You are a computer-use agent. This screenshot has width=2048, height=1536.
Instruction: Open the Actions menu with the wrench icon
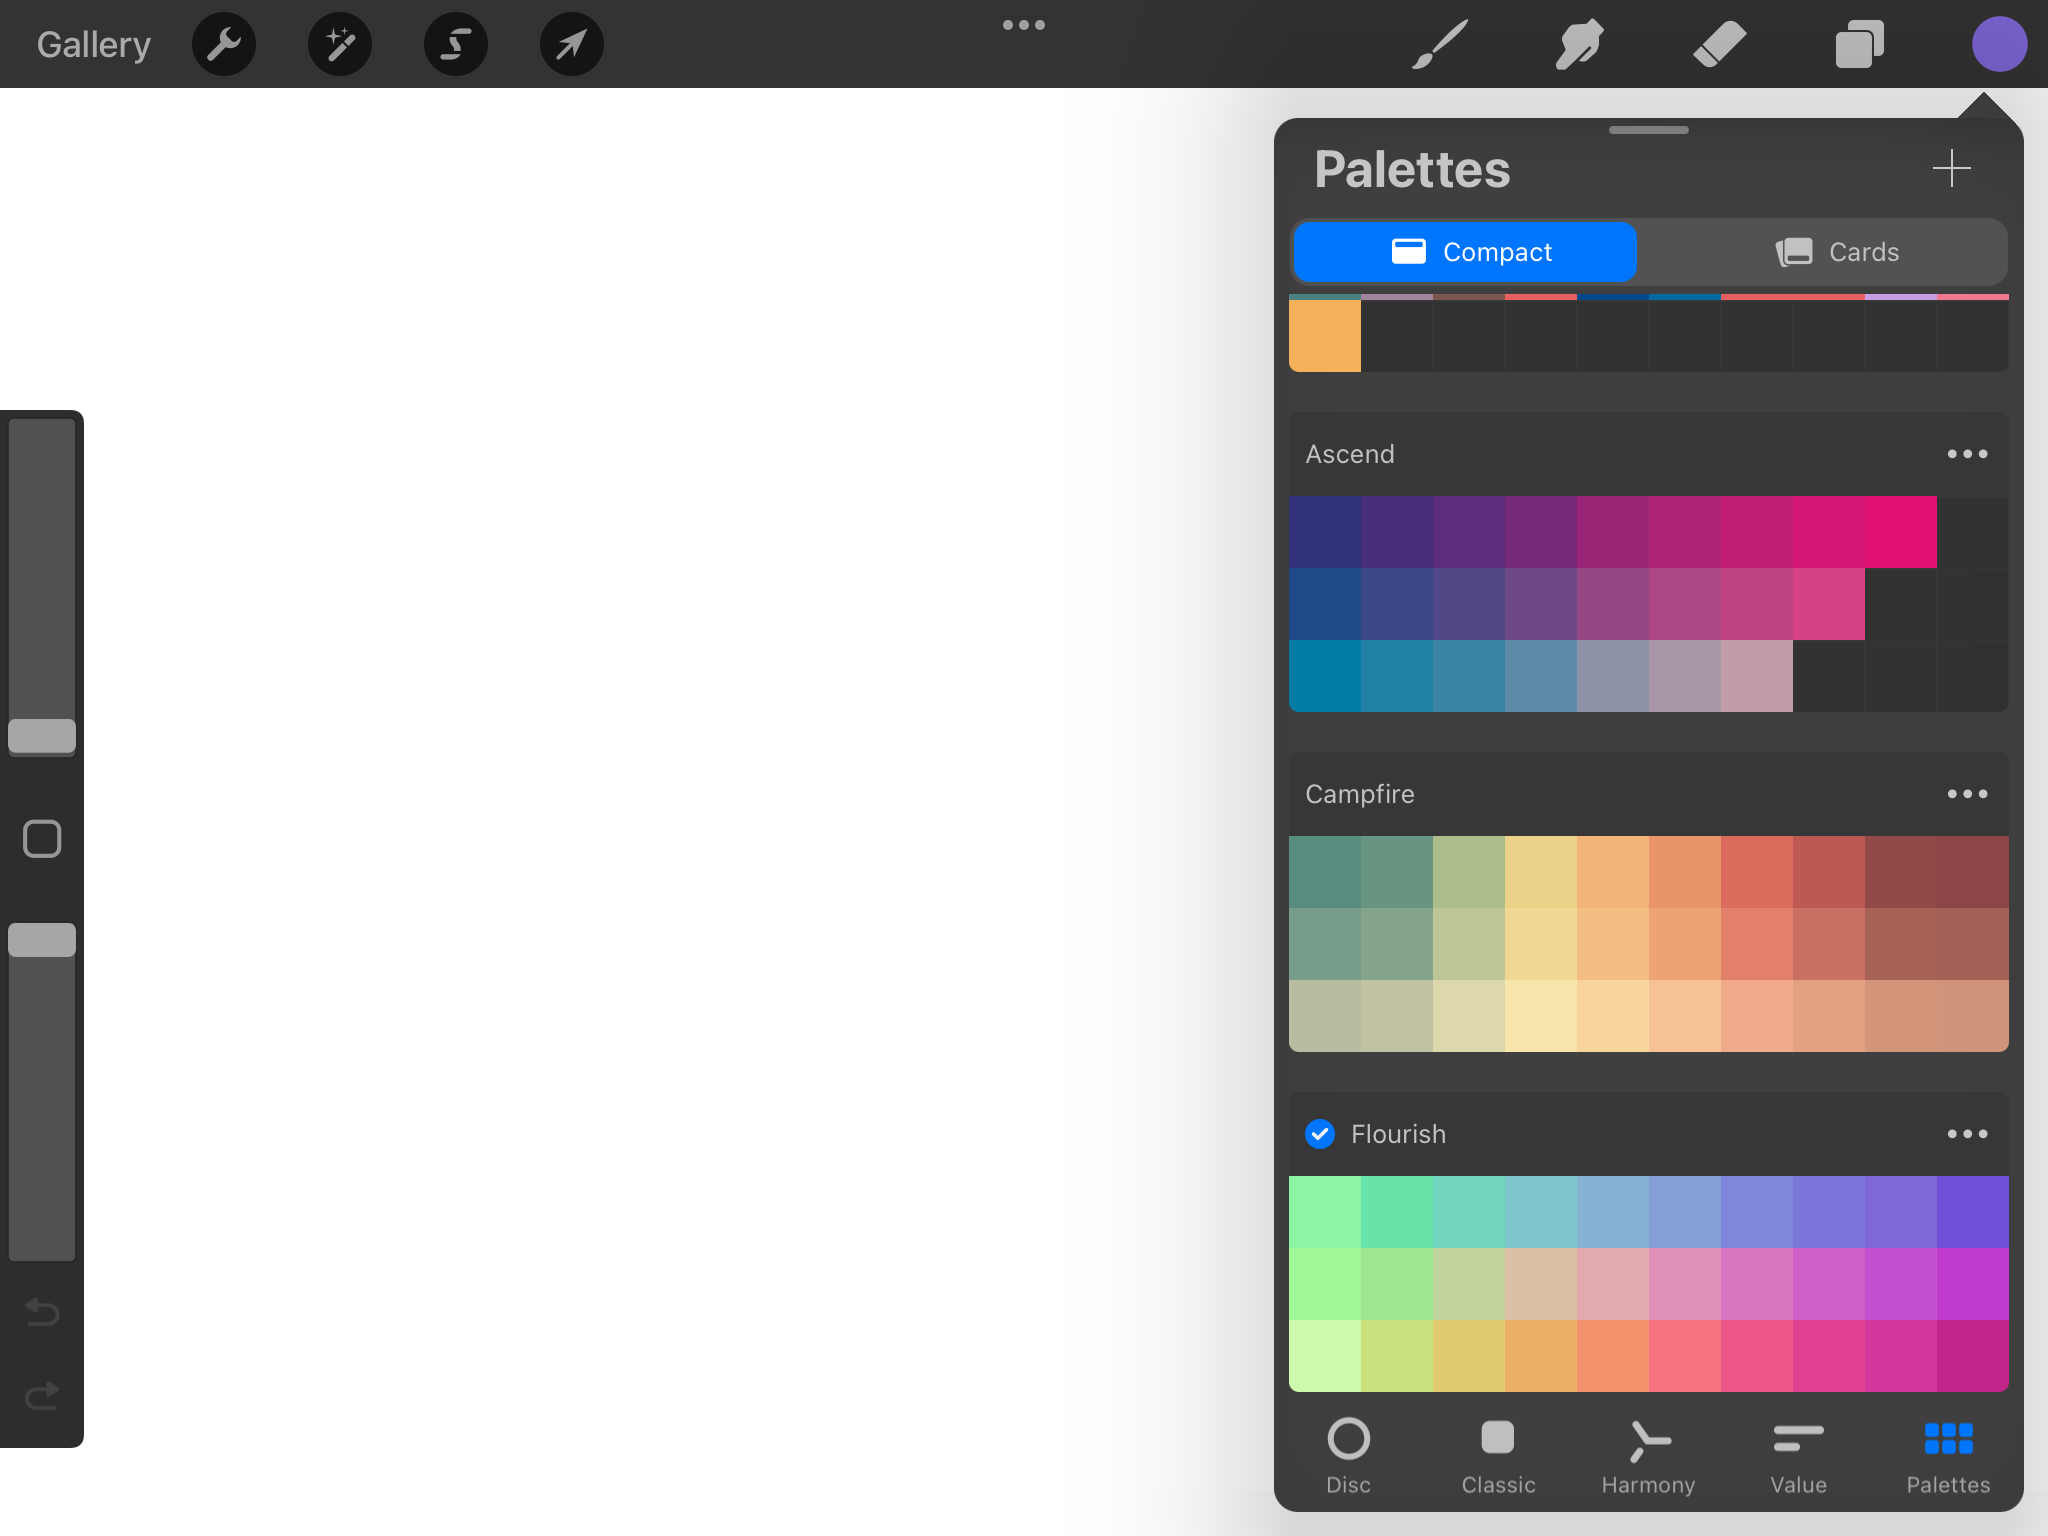[x=224, y=44]
